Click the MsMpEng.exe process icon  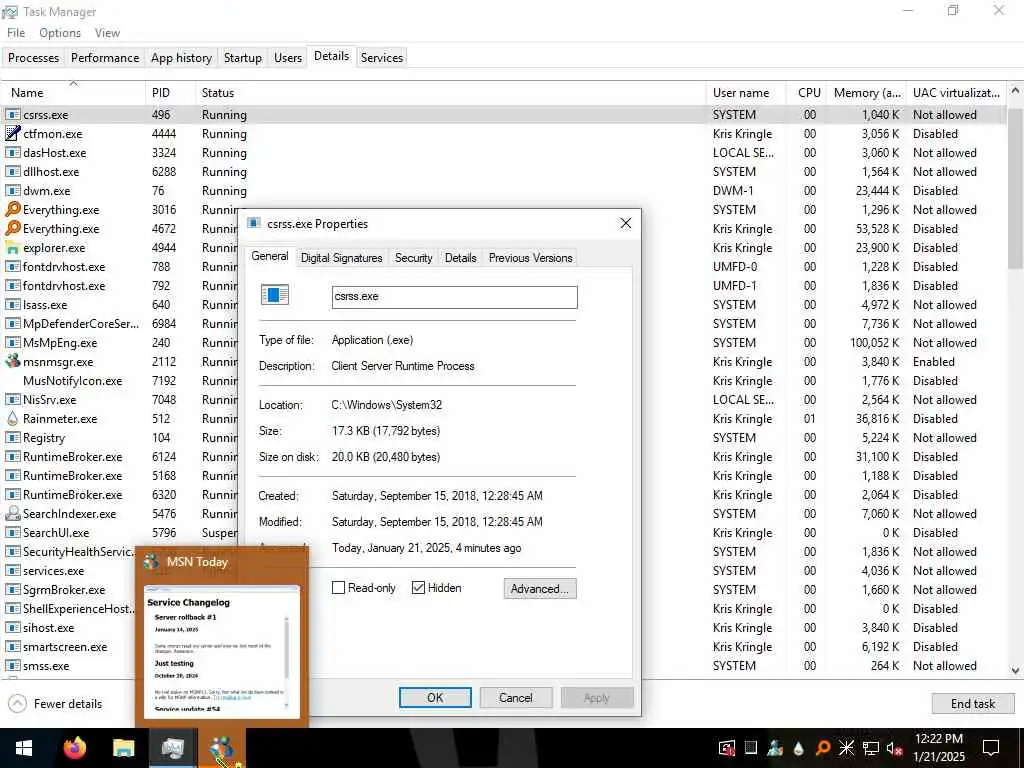point(12,342)
